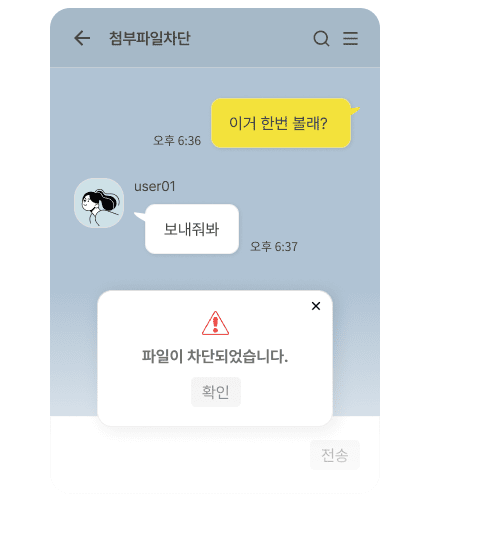
Task: Go back using the left arrow icon
Action: (82, 38)
